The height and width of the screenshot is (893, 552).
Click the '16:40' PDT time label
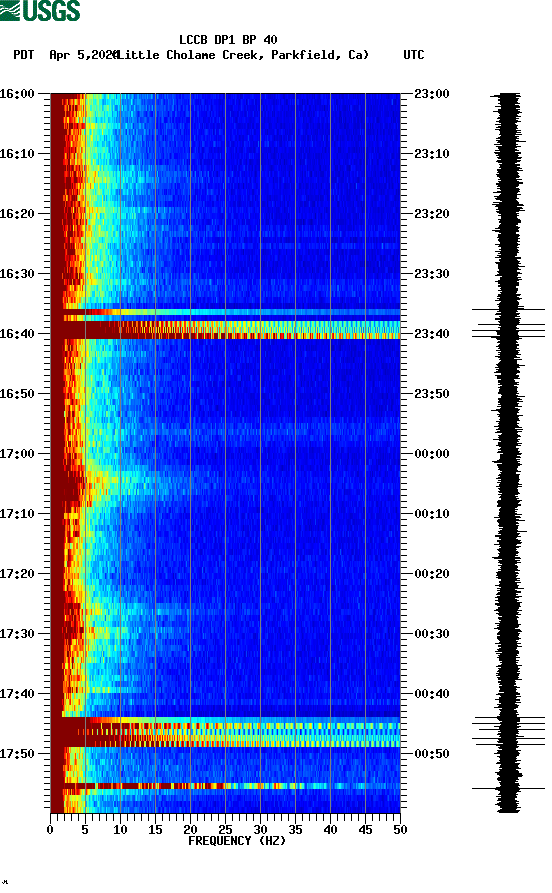coord(17,334)
